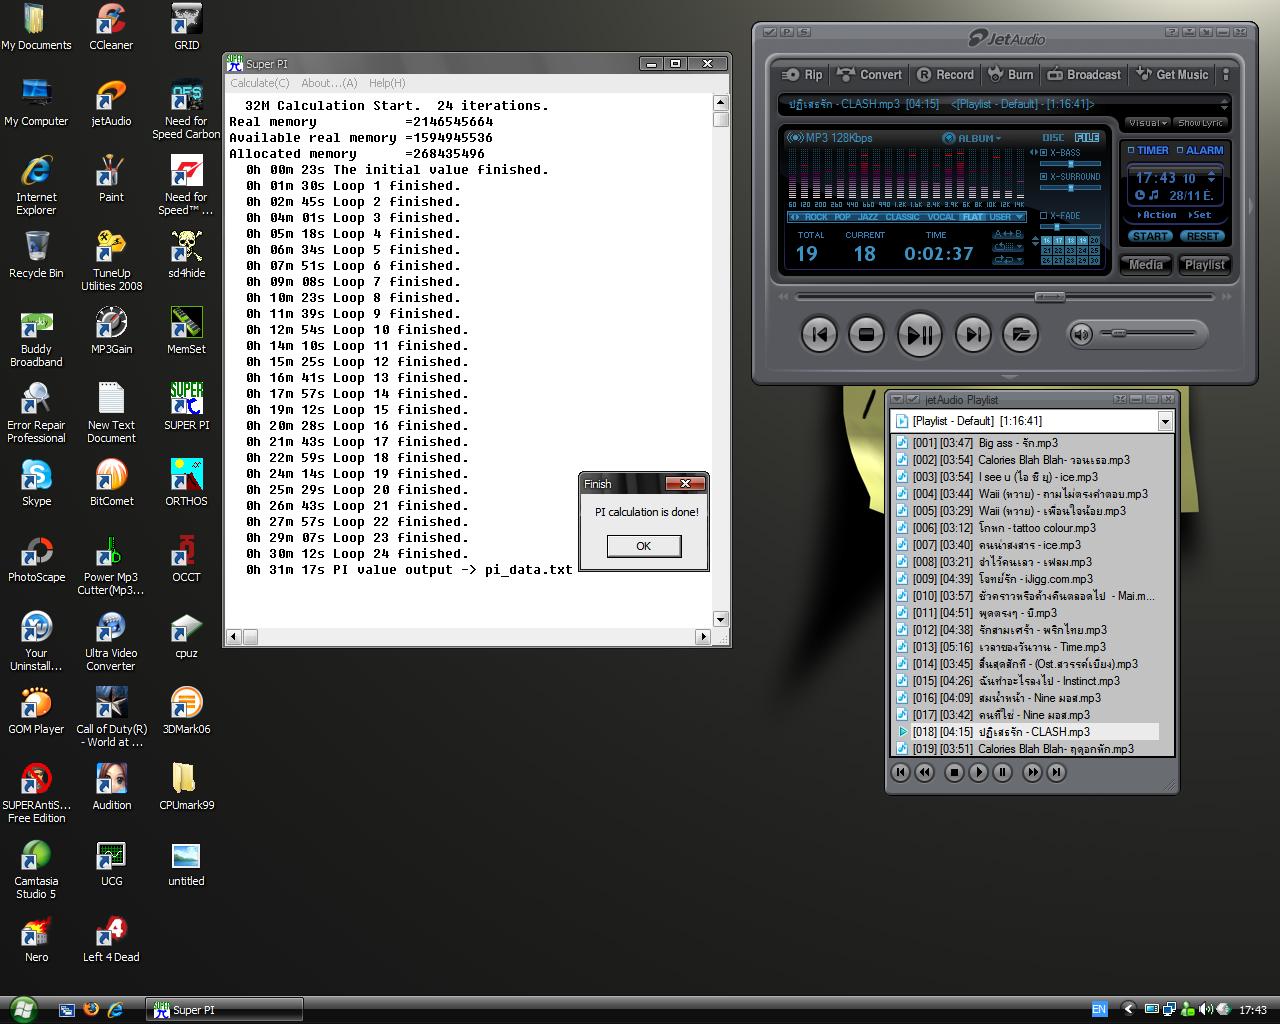Open the Calculate(C) menu in Super PI

[260, 83]
